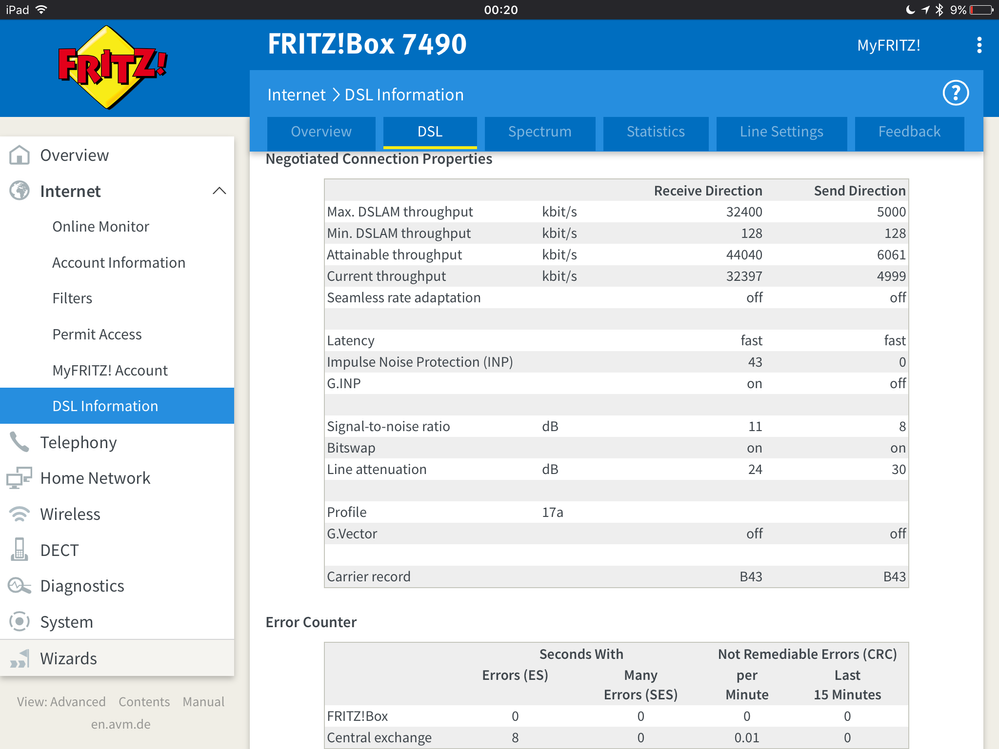Open the Statistics tab
999x749 pixels.
pos(656,132)
